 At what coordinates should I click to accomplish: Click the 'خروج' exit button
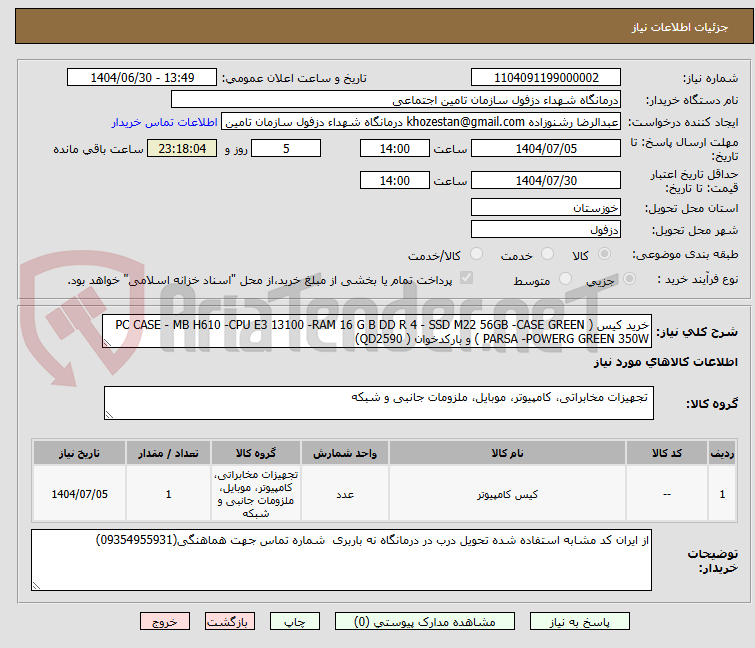coord(165,621)
